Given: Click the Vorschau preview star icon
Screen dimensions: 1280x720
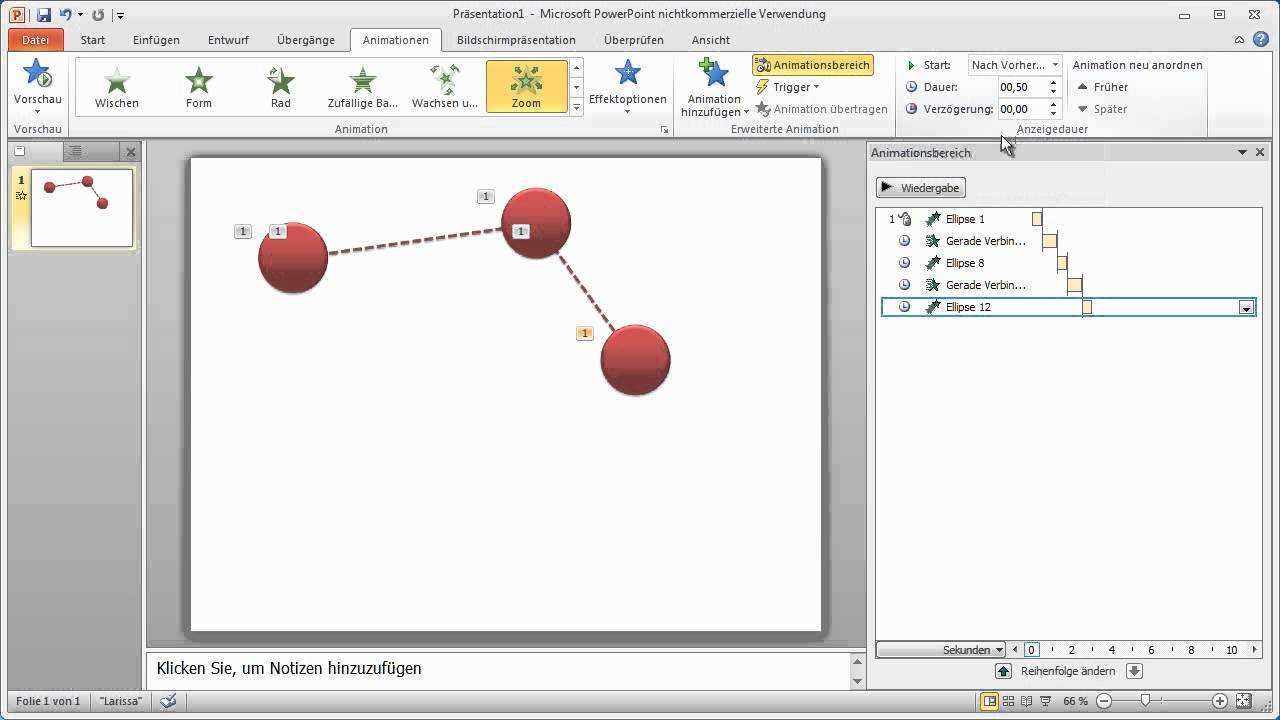Looking at the screenshot, I should [37, 75].
